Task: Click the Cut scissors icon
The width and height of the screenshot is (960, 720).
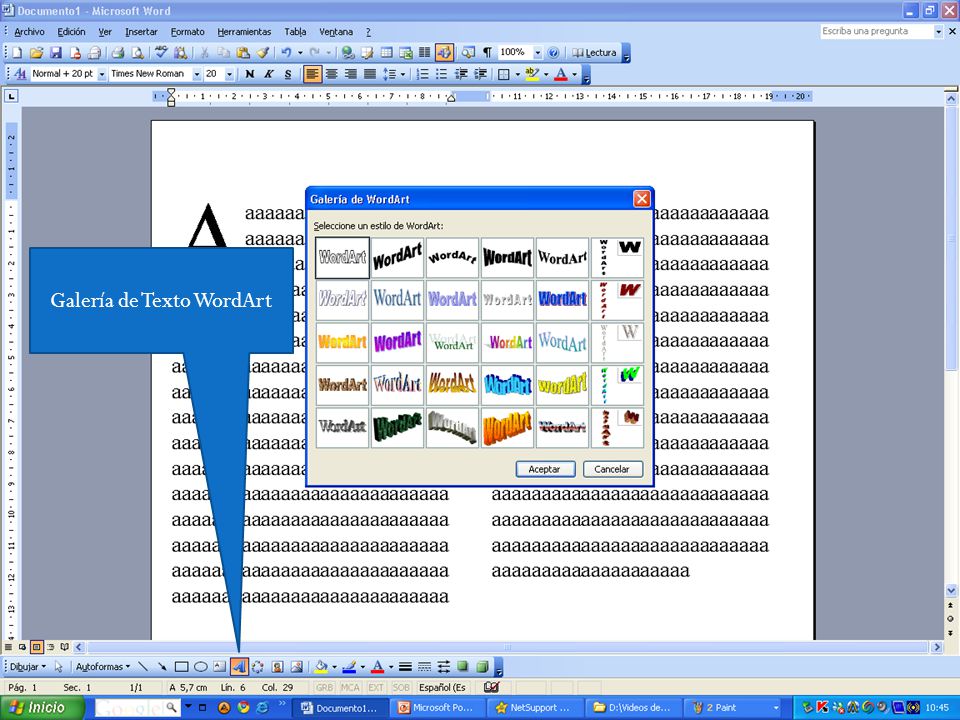Action: click(x=204, y=53)
